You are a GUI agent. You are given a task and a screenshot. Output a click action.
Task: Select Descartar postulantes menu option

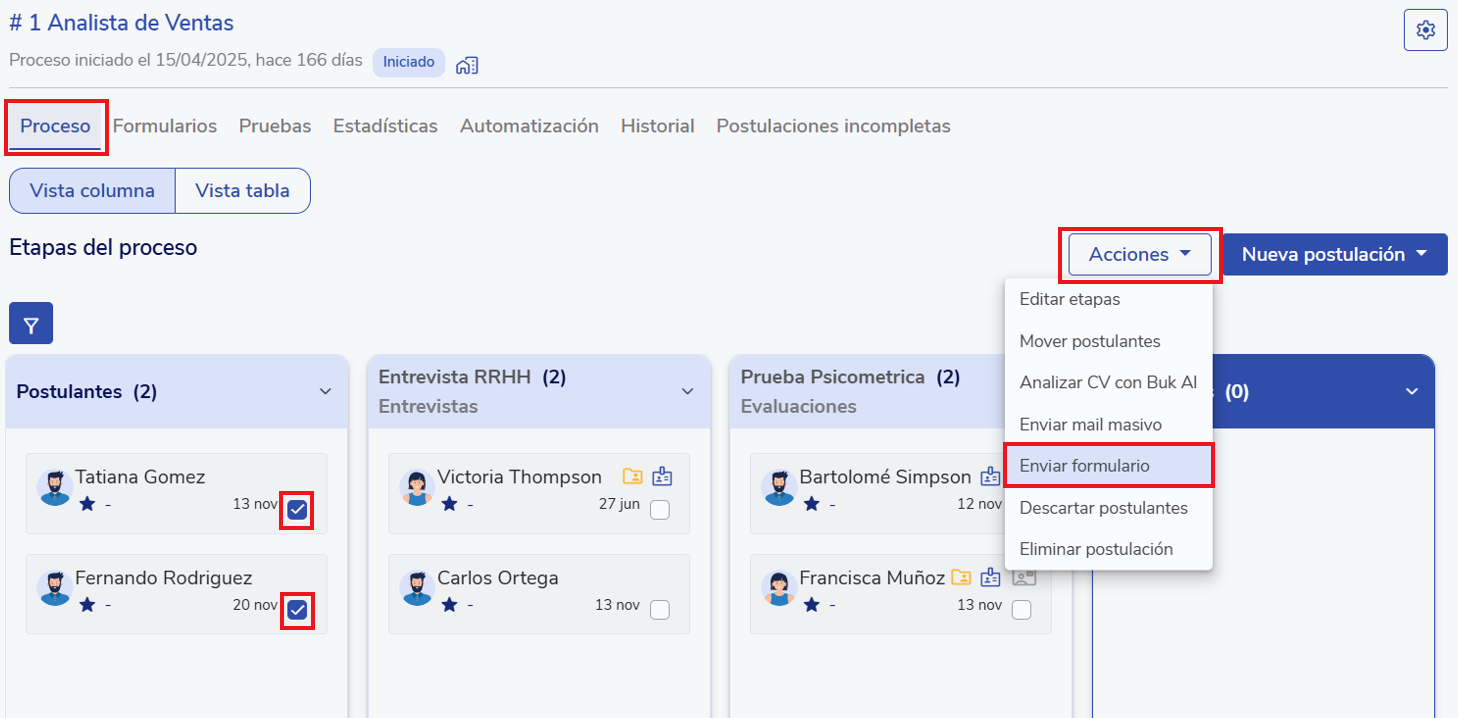coord(1103,508)
